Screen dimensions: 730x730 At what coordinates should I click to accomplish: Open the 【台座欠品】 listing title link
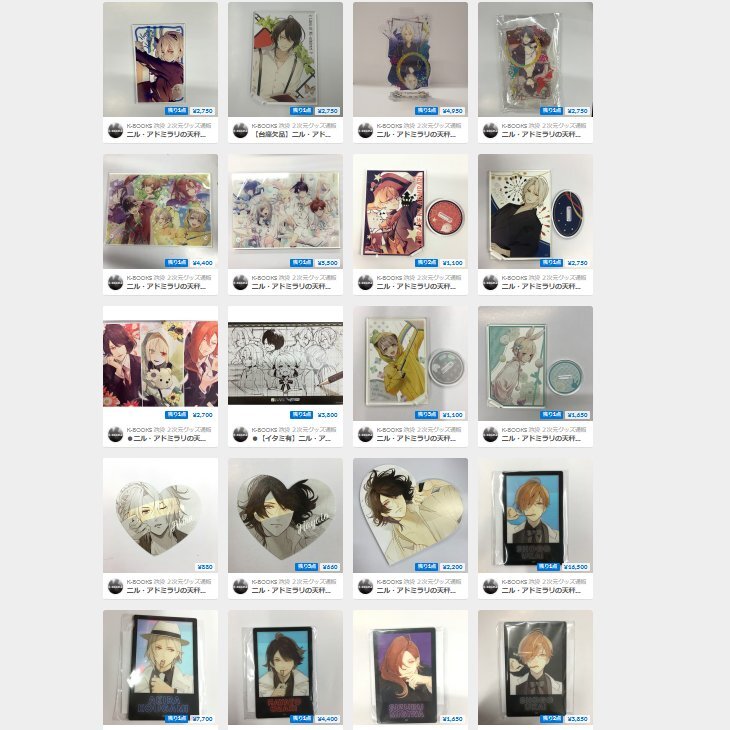pos(291,135)
